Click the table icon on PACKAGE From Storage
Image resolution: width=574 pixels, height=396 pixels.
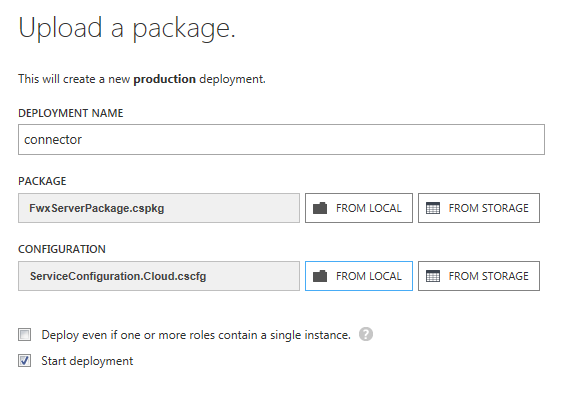pos(433,208)
